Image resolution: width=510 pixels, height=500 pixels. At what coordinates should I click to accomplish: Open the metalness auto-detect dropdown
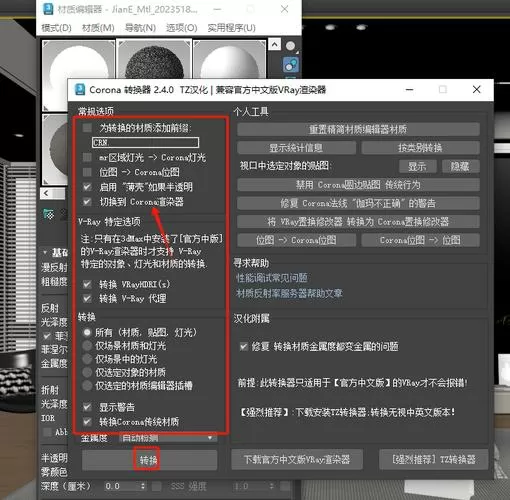(x=168, y=438)
